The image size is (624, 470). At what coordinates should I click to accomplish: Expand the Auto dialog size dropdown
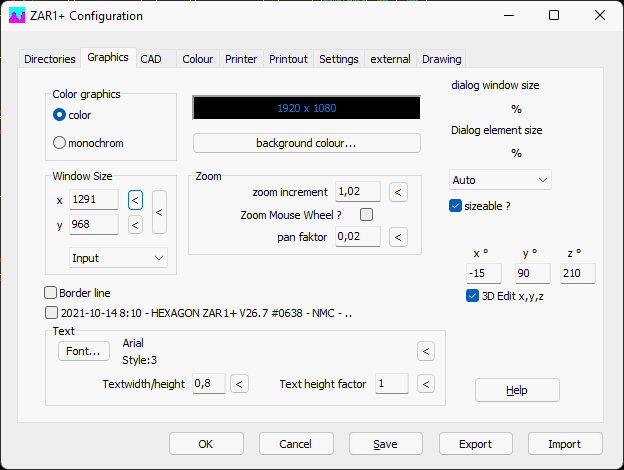click(500, 180)
